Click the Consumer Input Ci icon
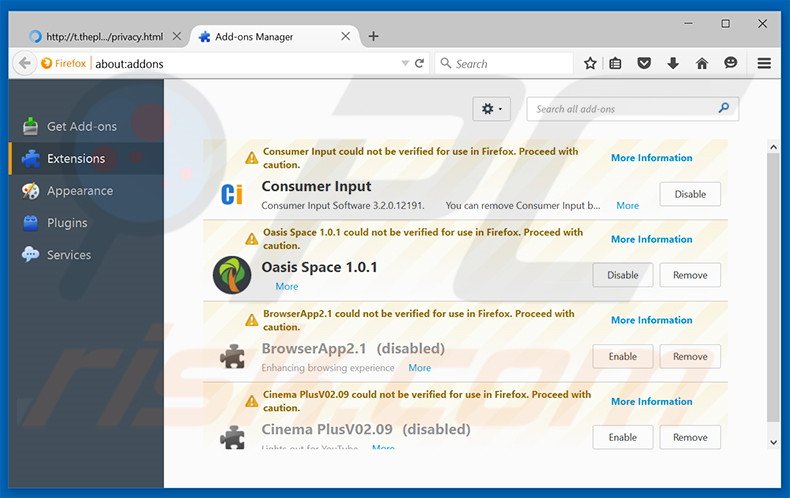 [232, 194]
